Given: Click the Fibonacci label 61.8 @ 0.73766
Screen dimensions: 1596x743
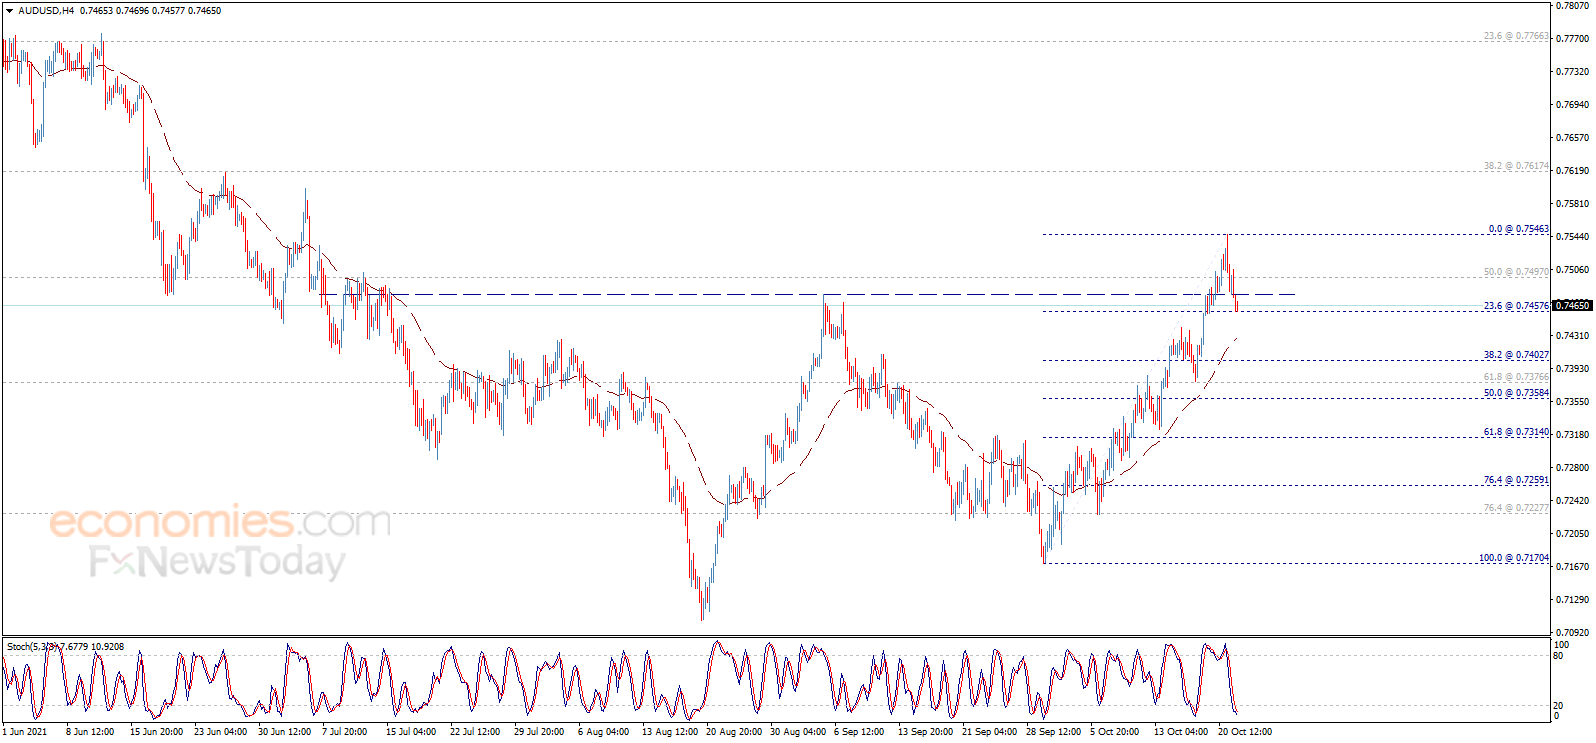Looking at the screenshot, I should click(1516, 377).
